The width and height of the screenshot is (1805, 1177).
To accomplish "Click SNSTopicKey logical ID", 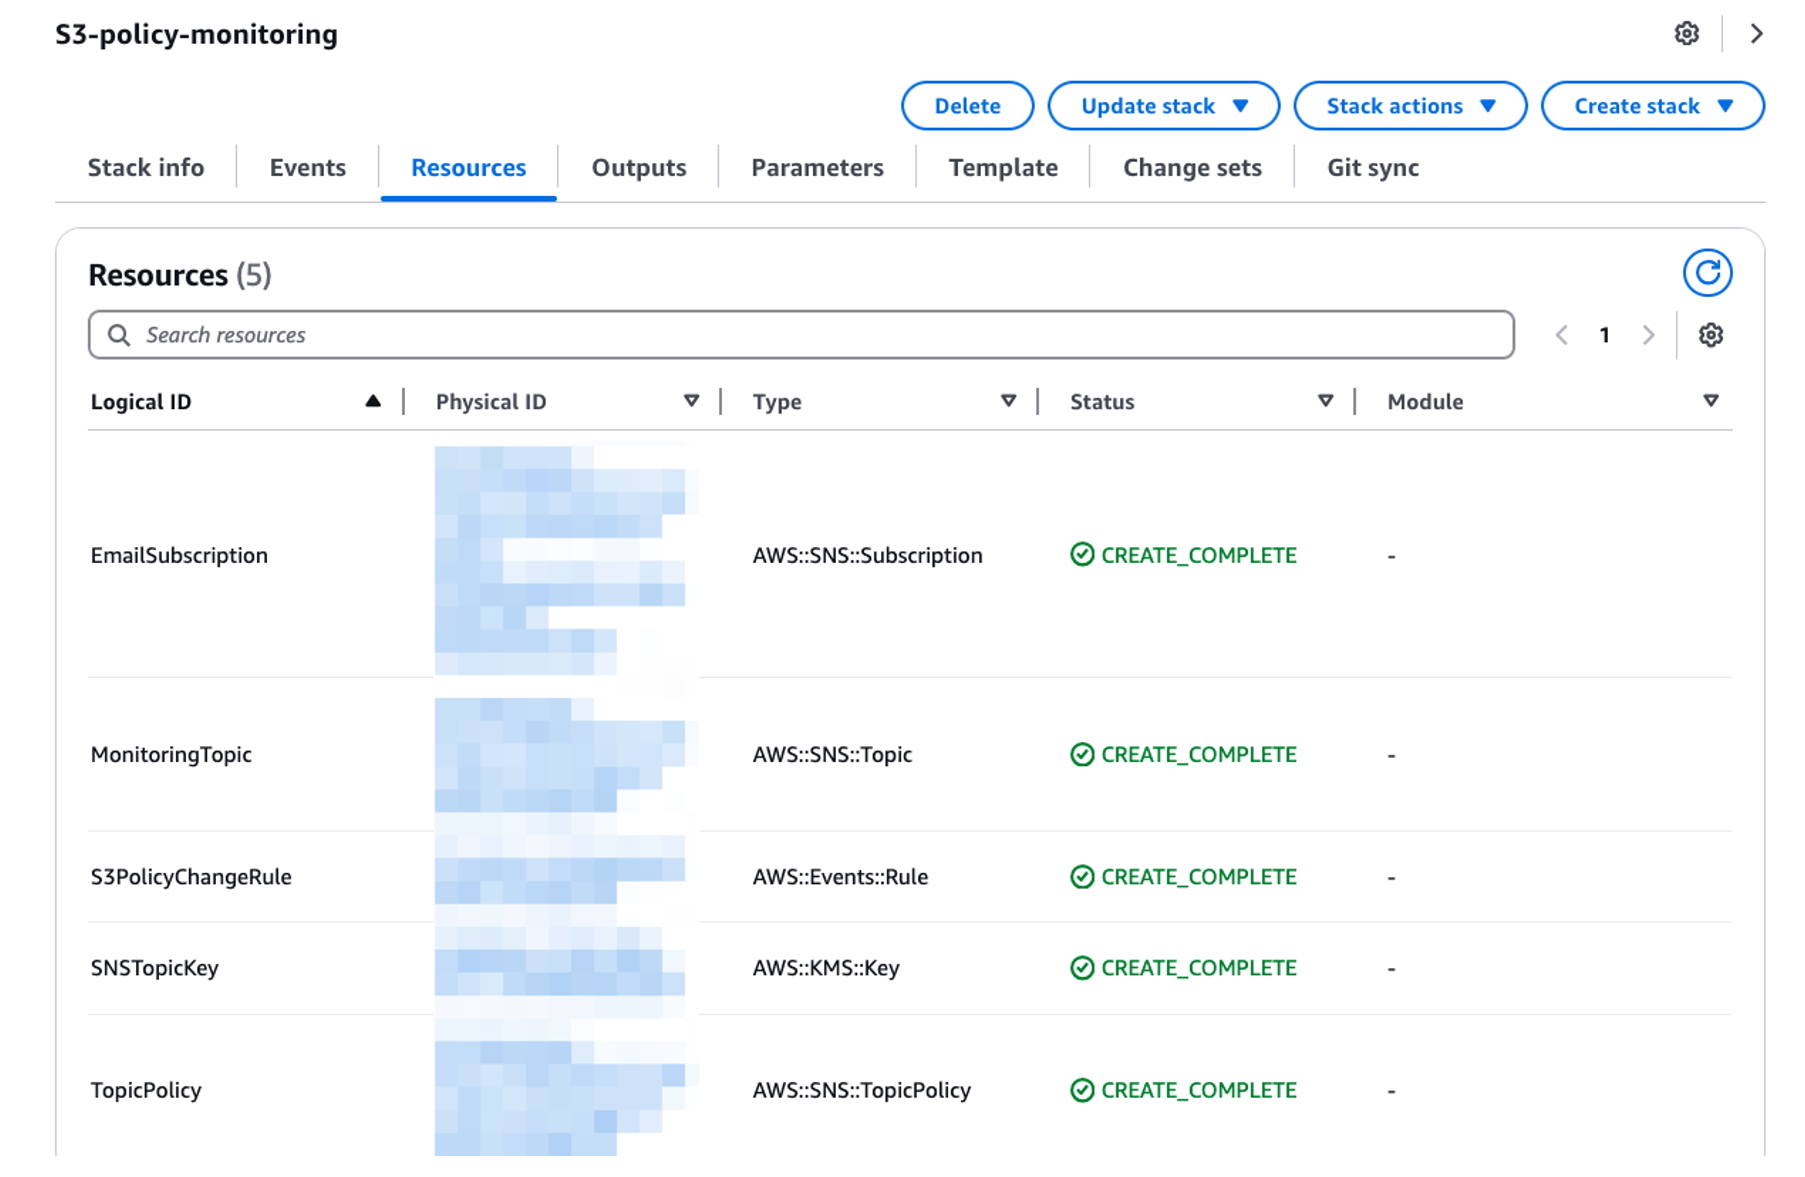I will coord(154,968).
